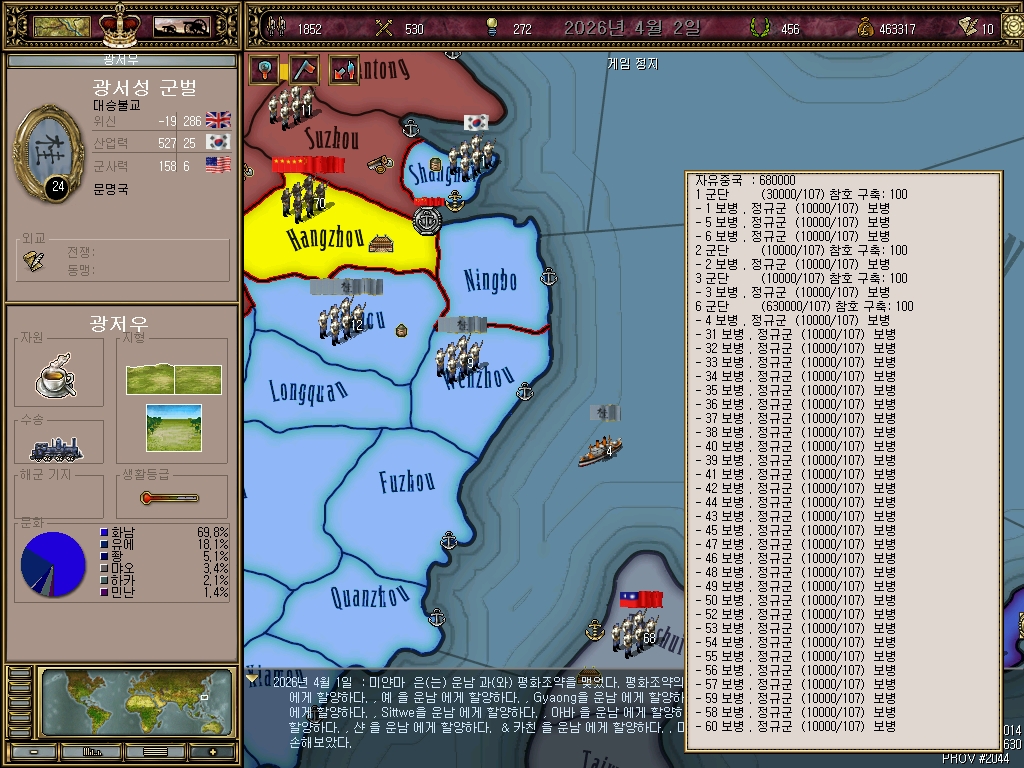
Task: Click the terrain landscape thumbnail
Action: 174,428
